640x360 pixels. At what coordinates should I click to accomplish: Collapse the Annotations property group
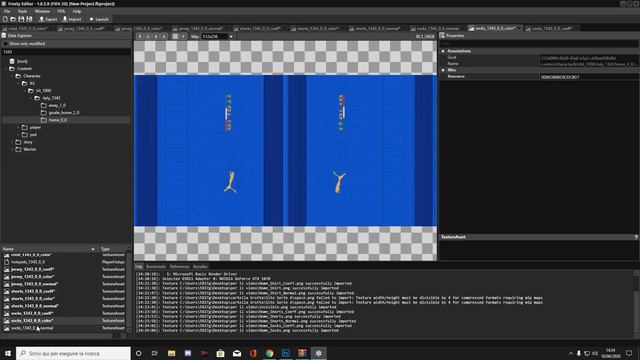point(443,51)
